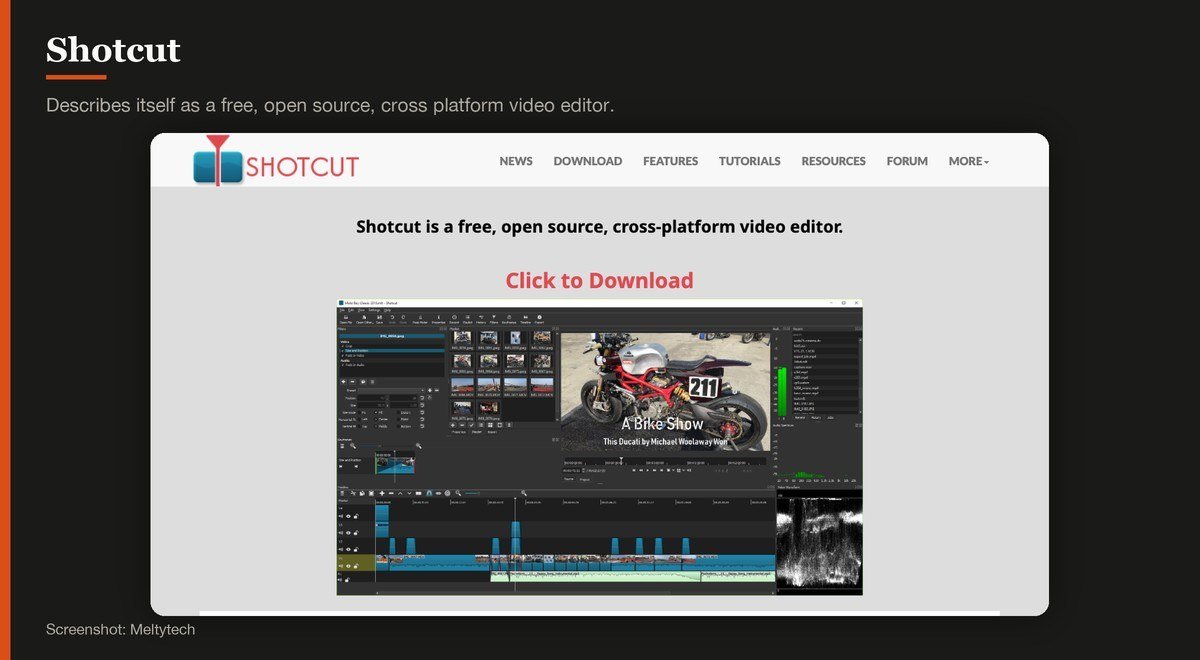Screen dimensions: 1200x660
Task: Select the Size and Position keyframes clip thumbnail
Action: point(395,463)
